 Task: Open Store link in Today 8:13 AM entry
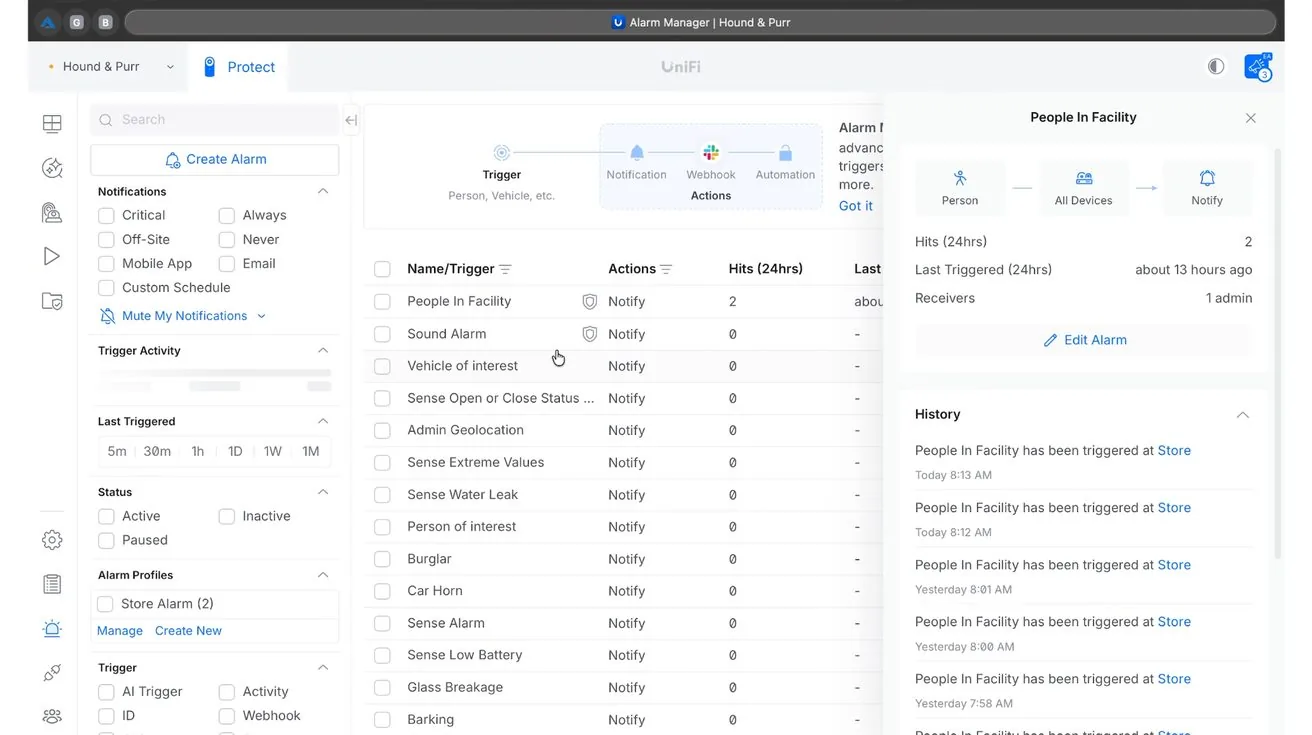click(x=1174, y=451)
